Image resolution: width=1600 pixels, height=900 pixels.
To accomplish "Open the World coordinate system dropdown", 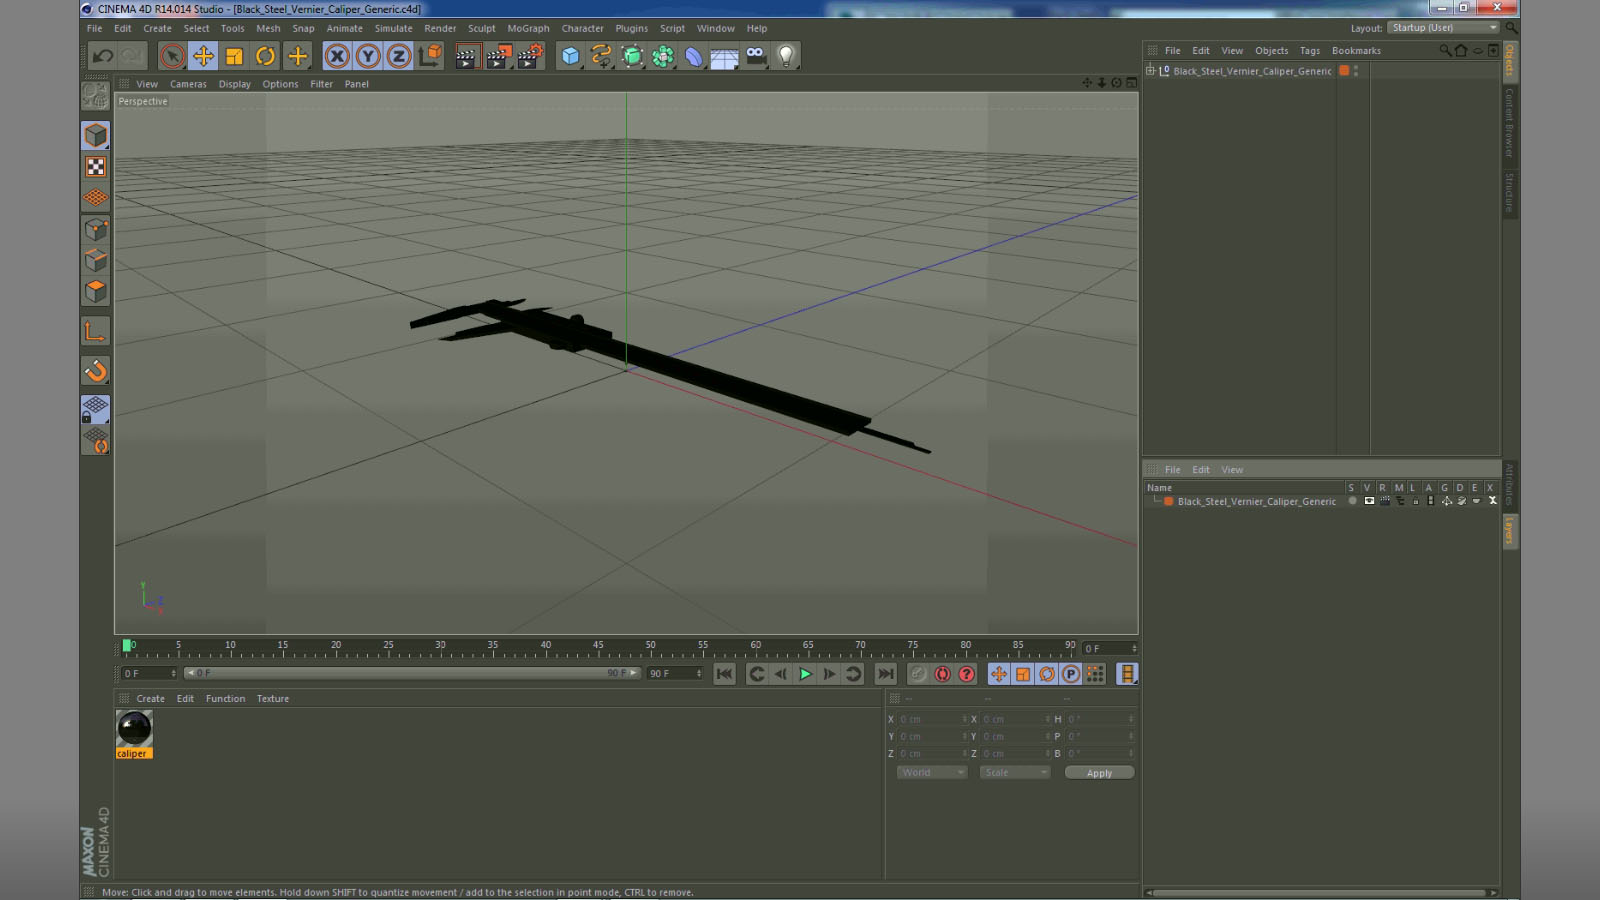I will point(932,773).
